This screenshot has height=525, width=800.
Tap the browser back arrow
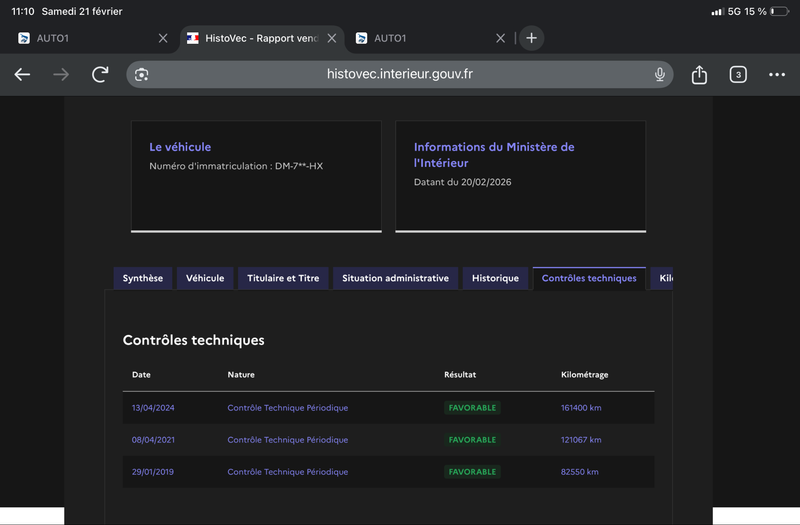point(22,75)
